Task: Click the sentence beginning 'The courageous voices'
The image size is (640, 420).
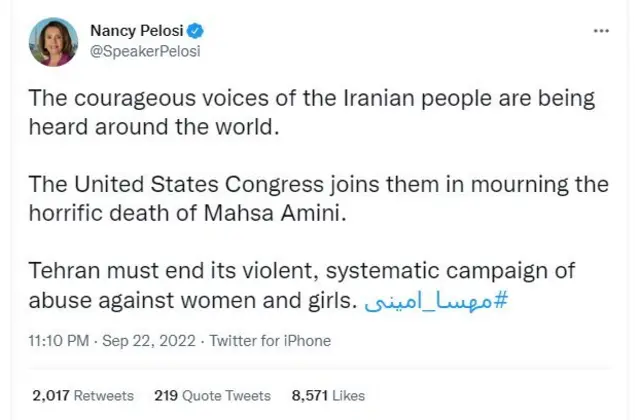Action: pos(310,99)
